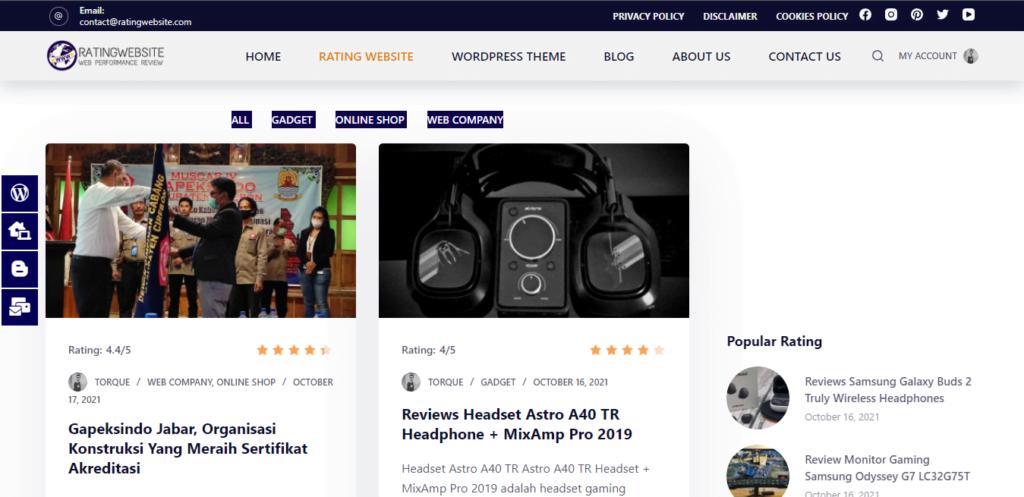This screenshot has width=1024, height=497.
Task: Click My Account text link
Action: click(x=927, y=56)
